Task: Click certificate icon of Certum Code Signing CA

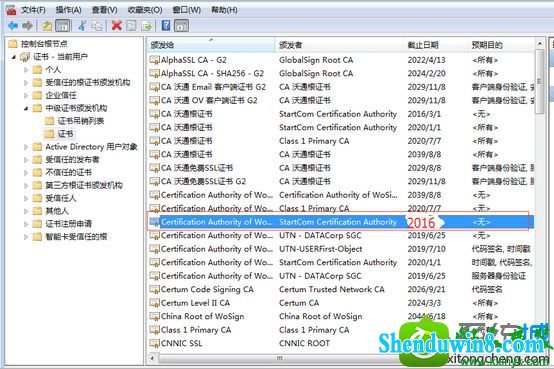Action: (x=154, y=289)
